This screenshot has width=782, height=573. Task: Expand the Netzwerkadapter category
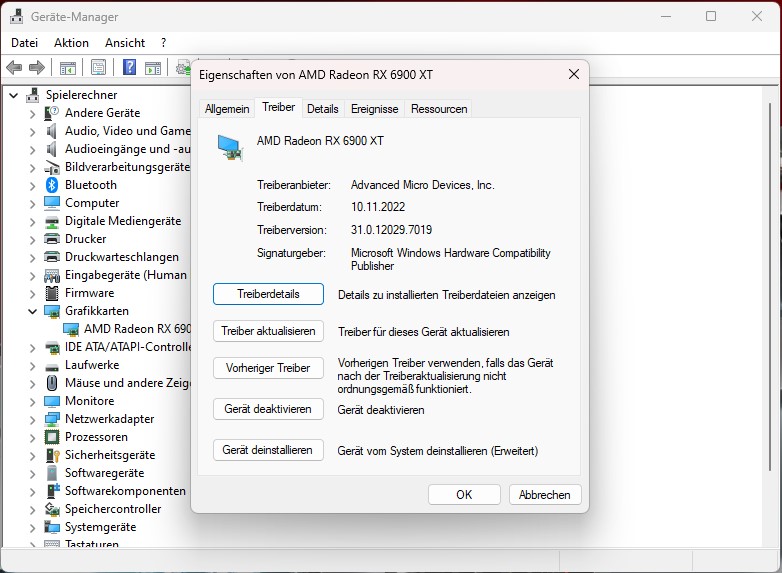click(32, 419)
